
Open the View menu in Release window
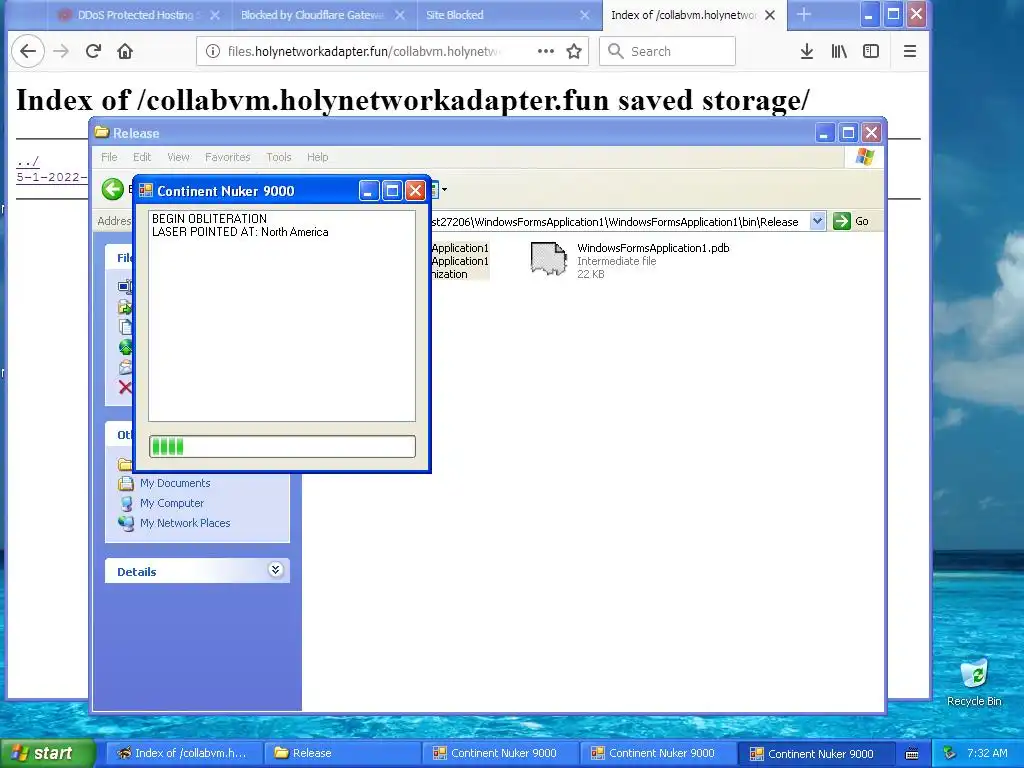click(178, 157)
